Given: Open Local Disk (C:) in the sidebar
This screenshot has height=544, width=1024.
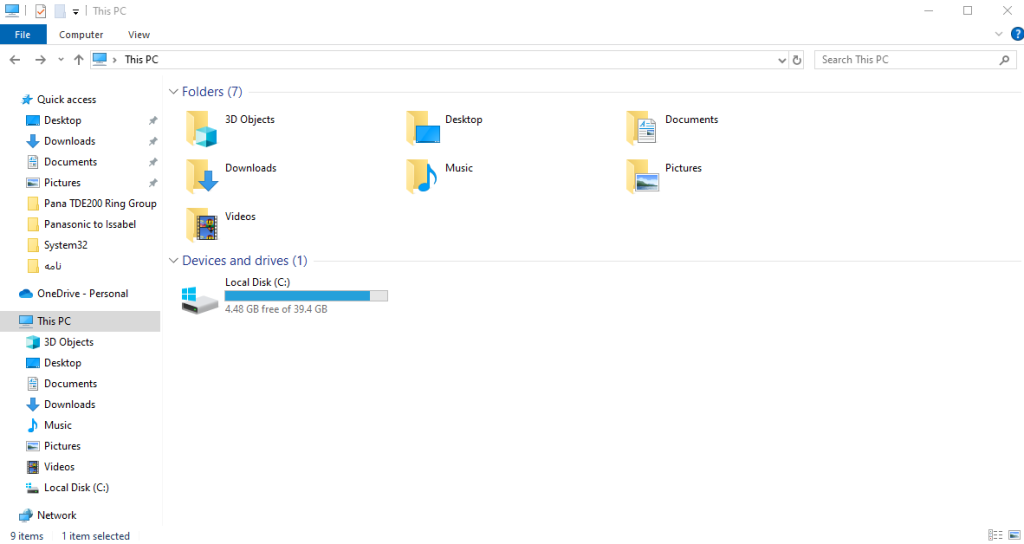Looking at the screenshot, I should pos(76,488).
